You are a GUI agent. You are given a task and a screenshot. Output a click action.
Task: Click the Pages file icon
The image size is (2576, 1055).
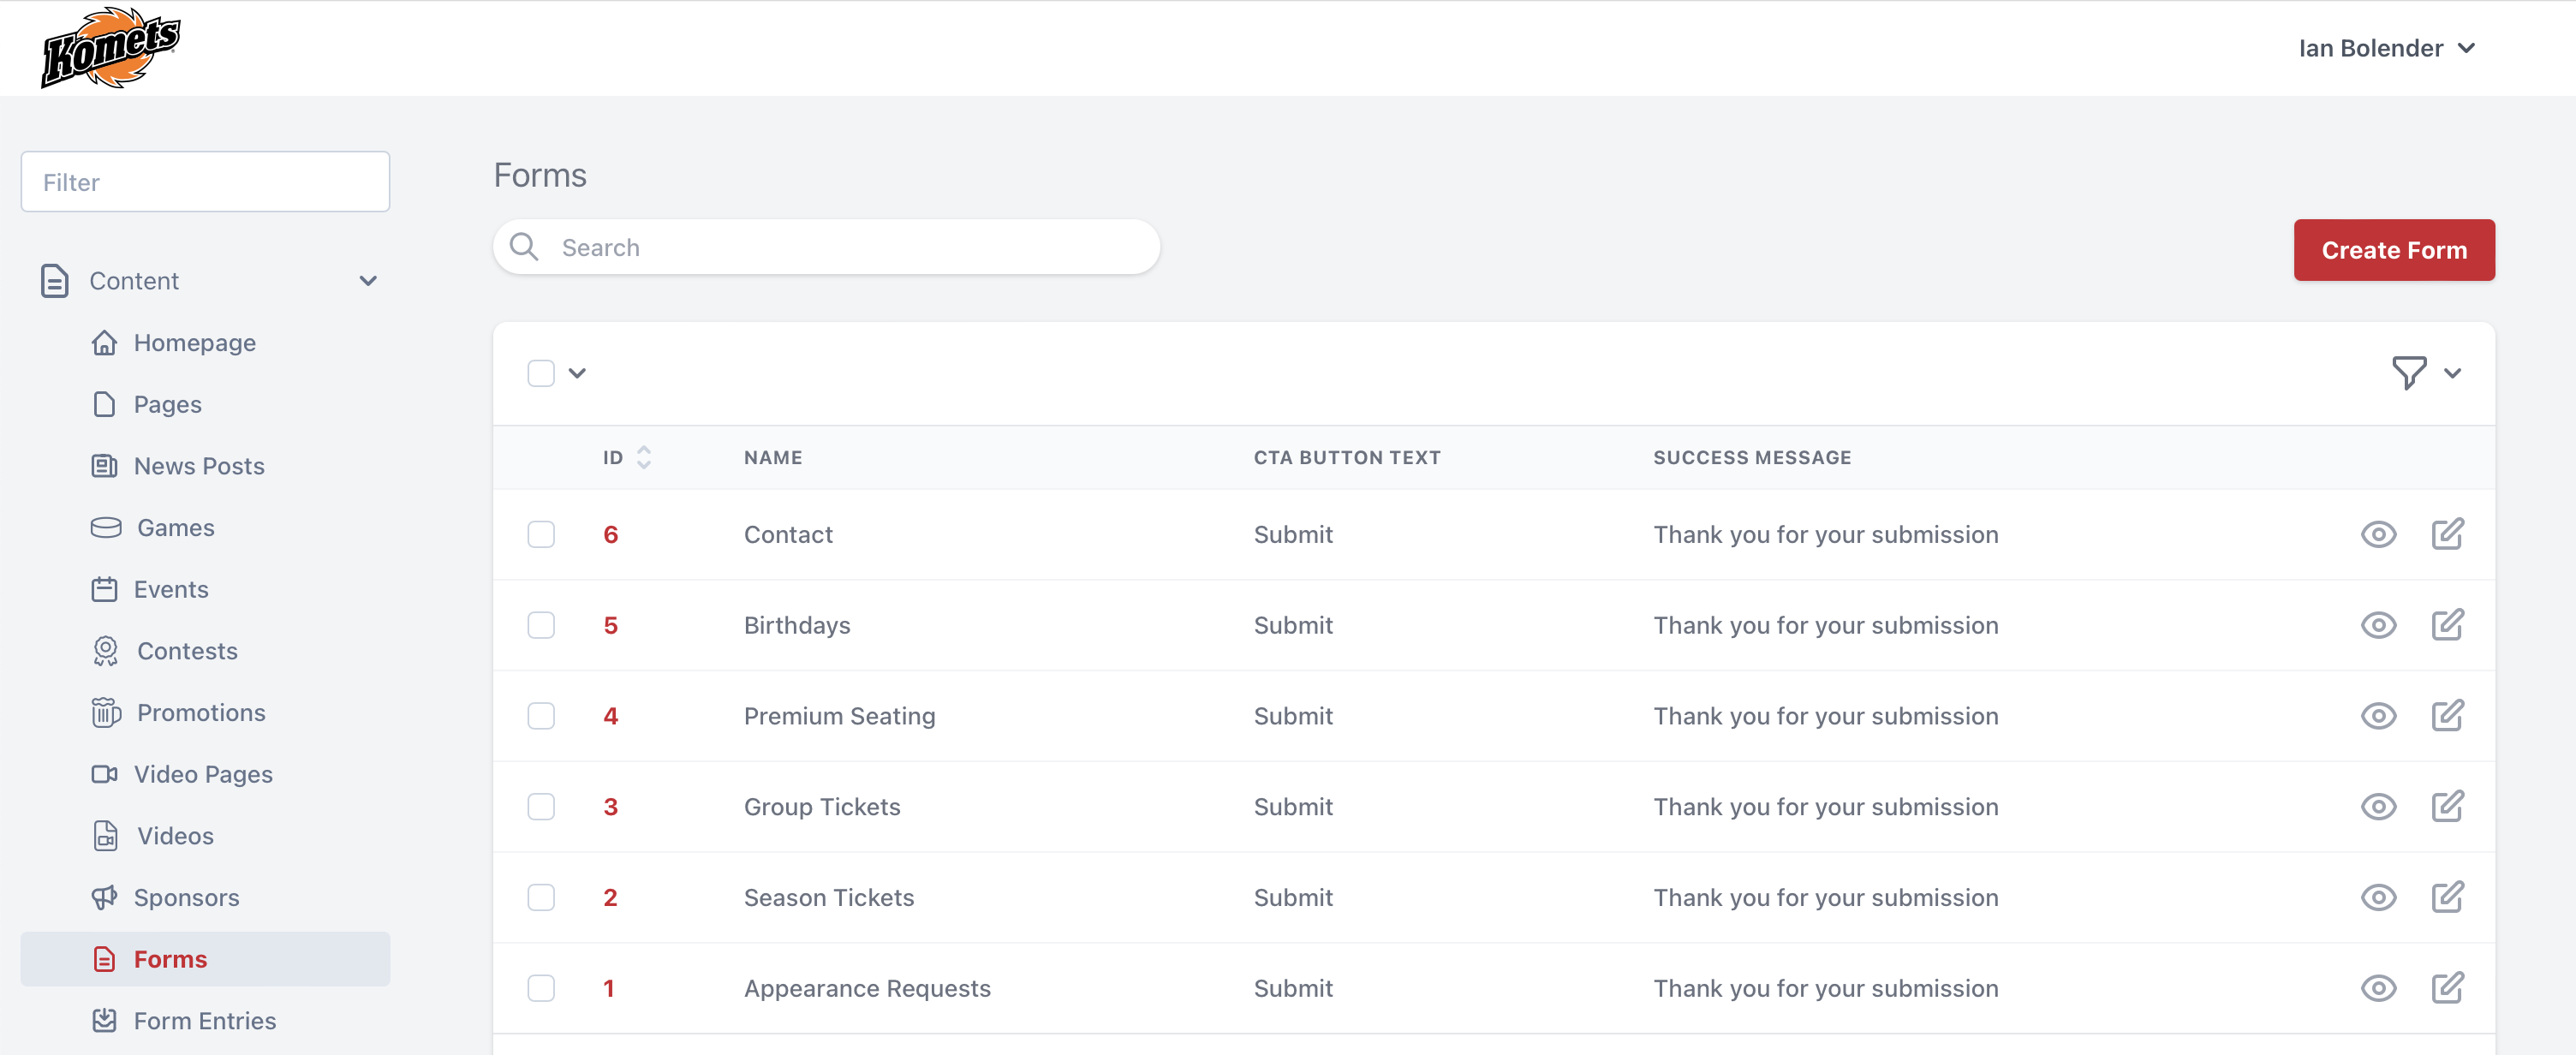(104, 404)
